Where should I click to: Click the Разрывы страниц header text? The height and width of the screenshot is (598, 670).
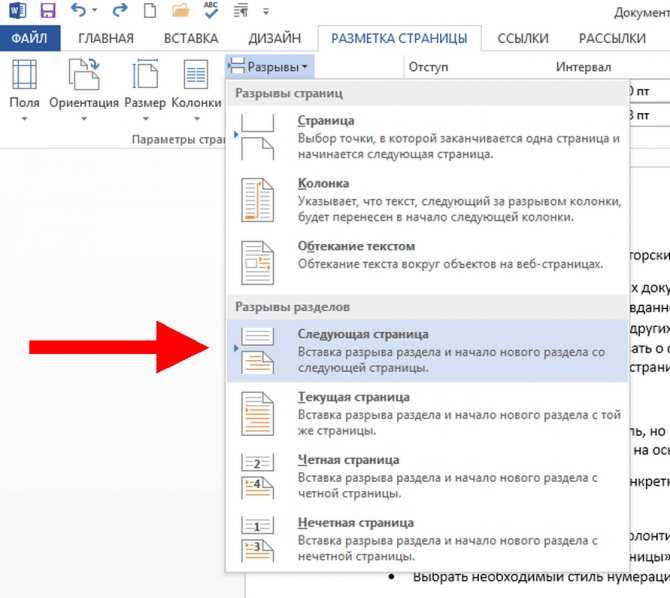click(289, 93)
